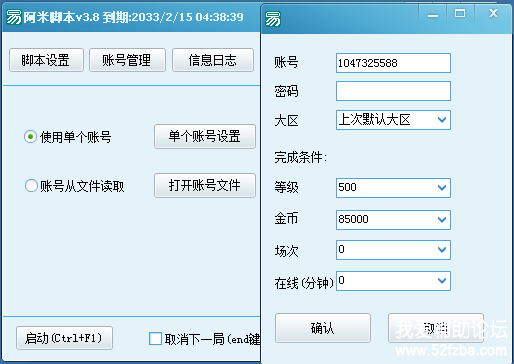Click 单个账号设置 button

coord(205,136)
